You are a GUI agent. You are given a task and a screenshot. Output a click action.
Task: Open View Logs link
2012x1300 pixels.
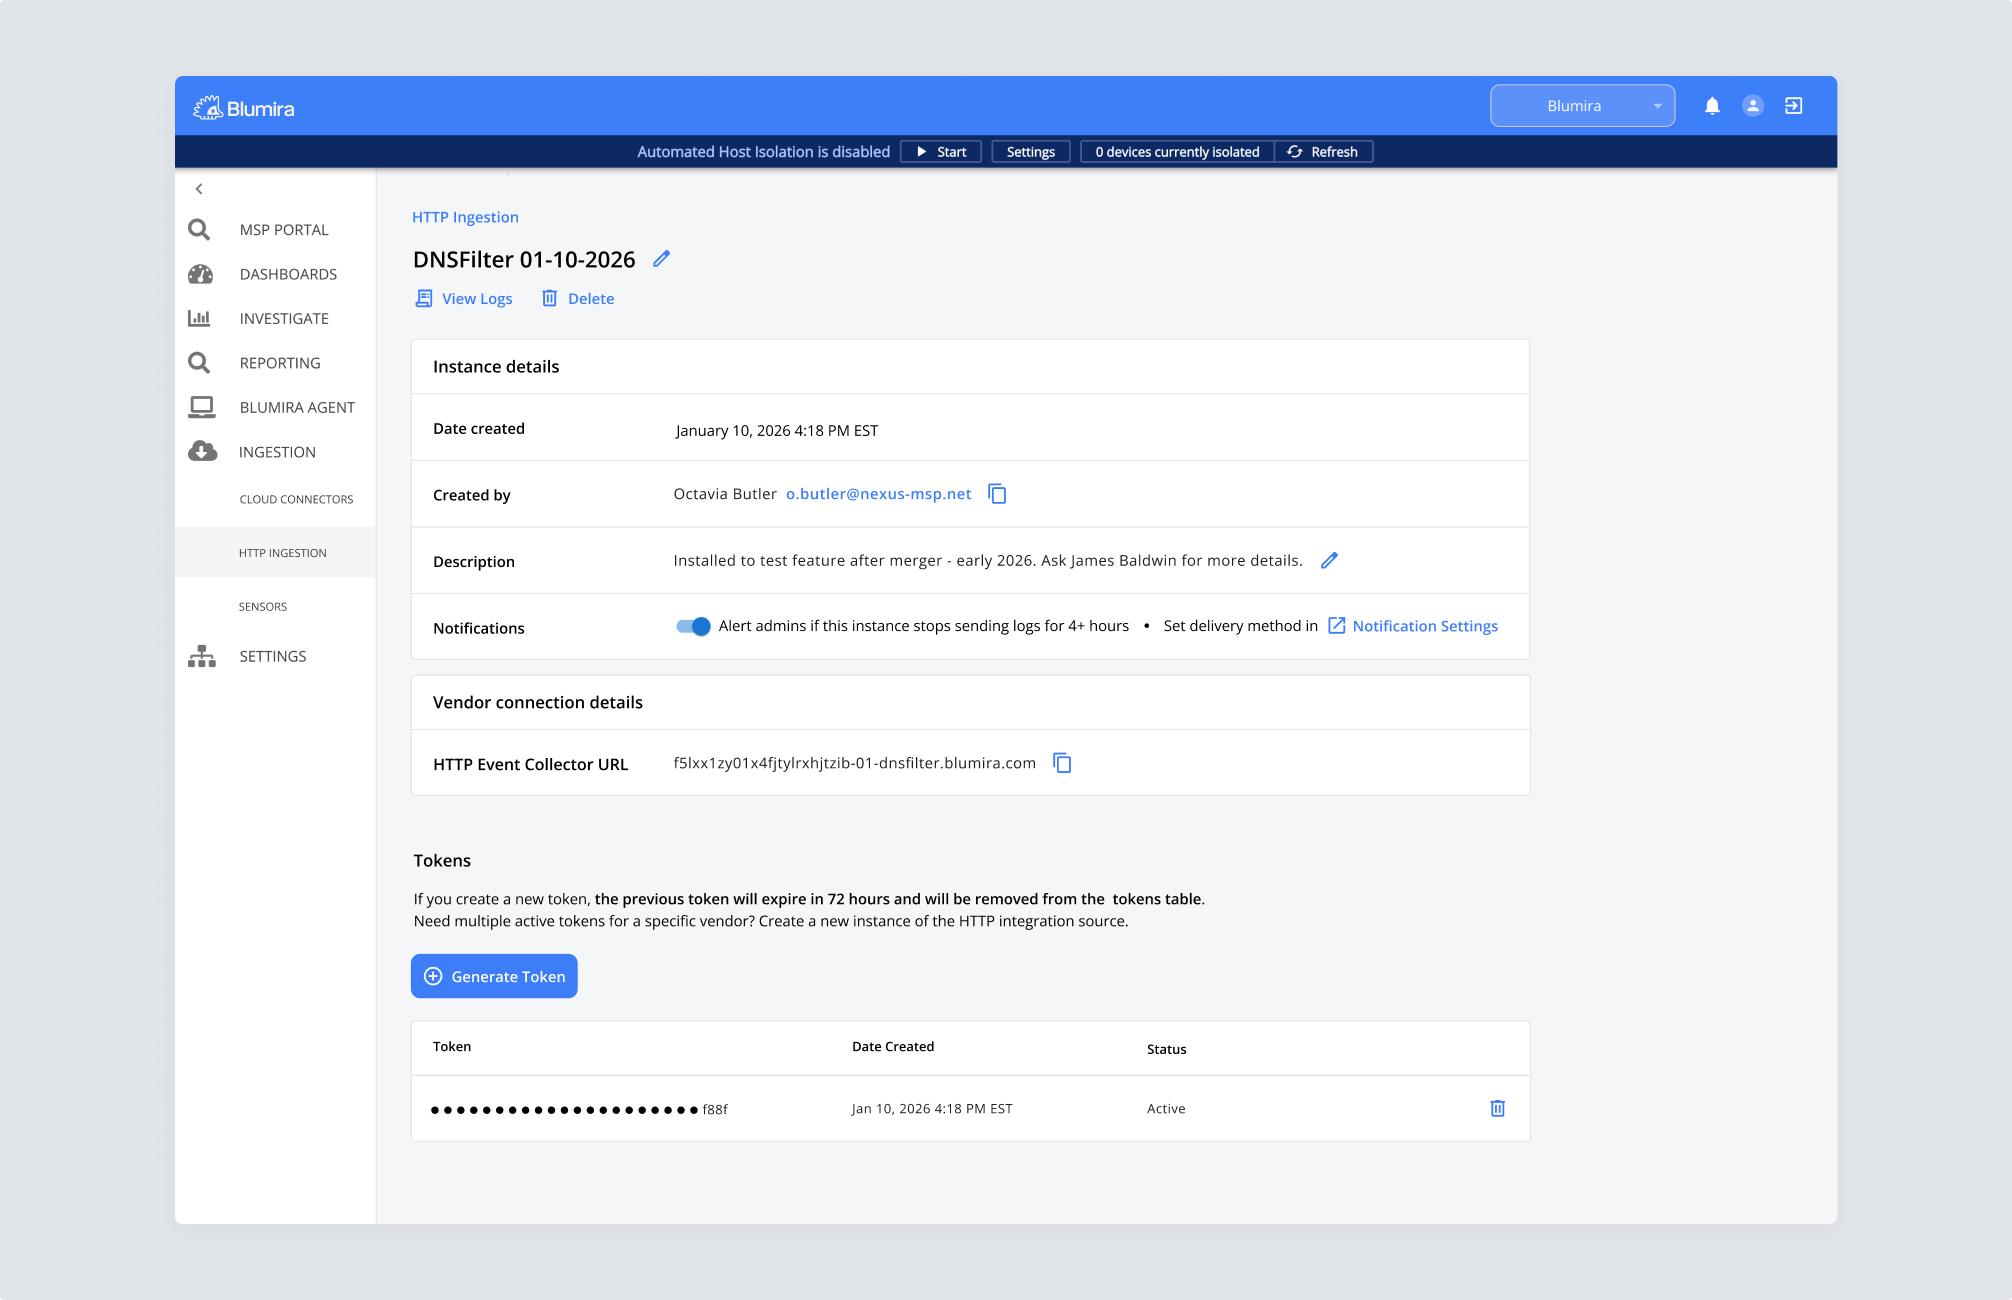pos(477,299)
